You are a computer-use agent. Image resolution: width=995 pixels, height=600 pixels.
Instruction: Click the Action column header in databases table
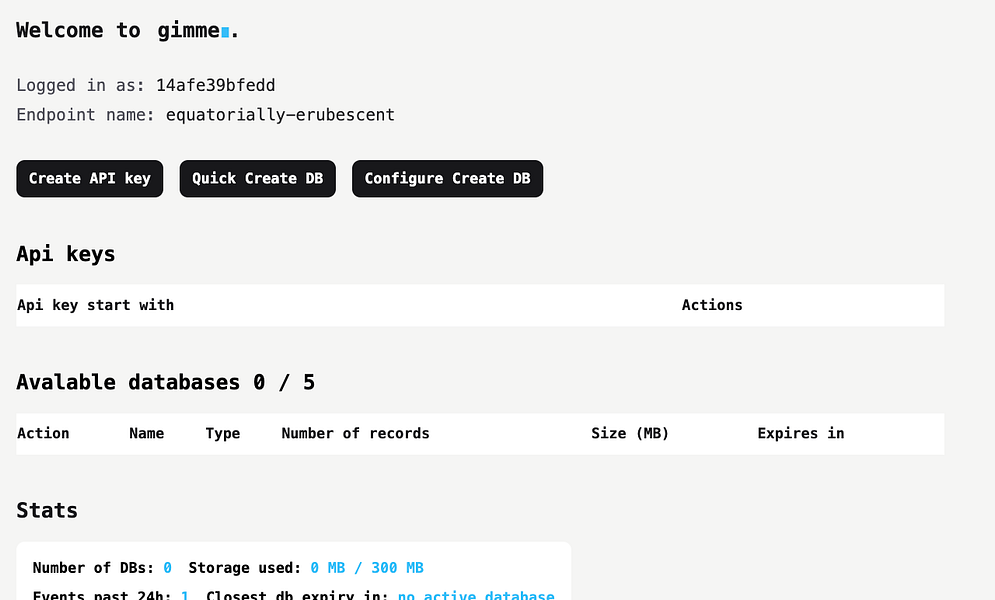(43, 433)
